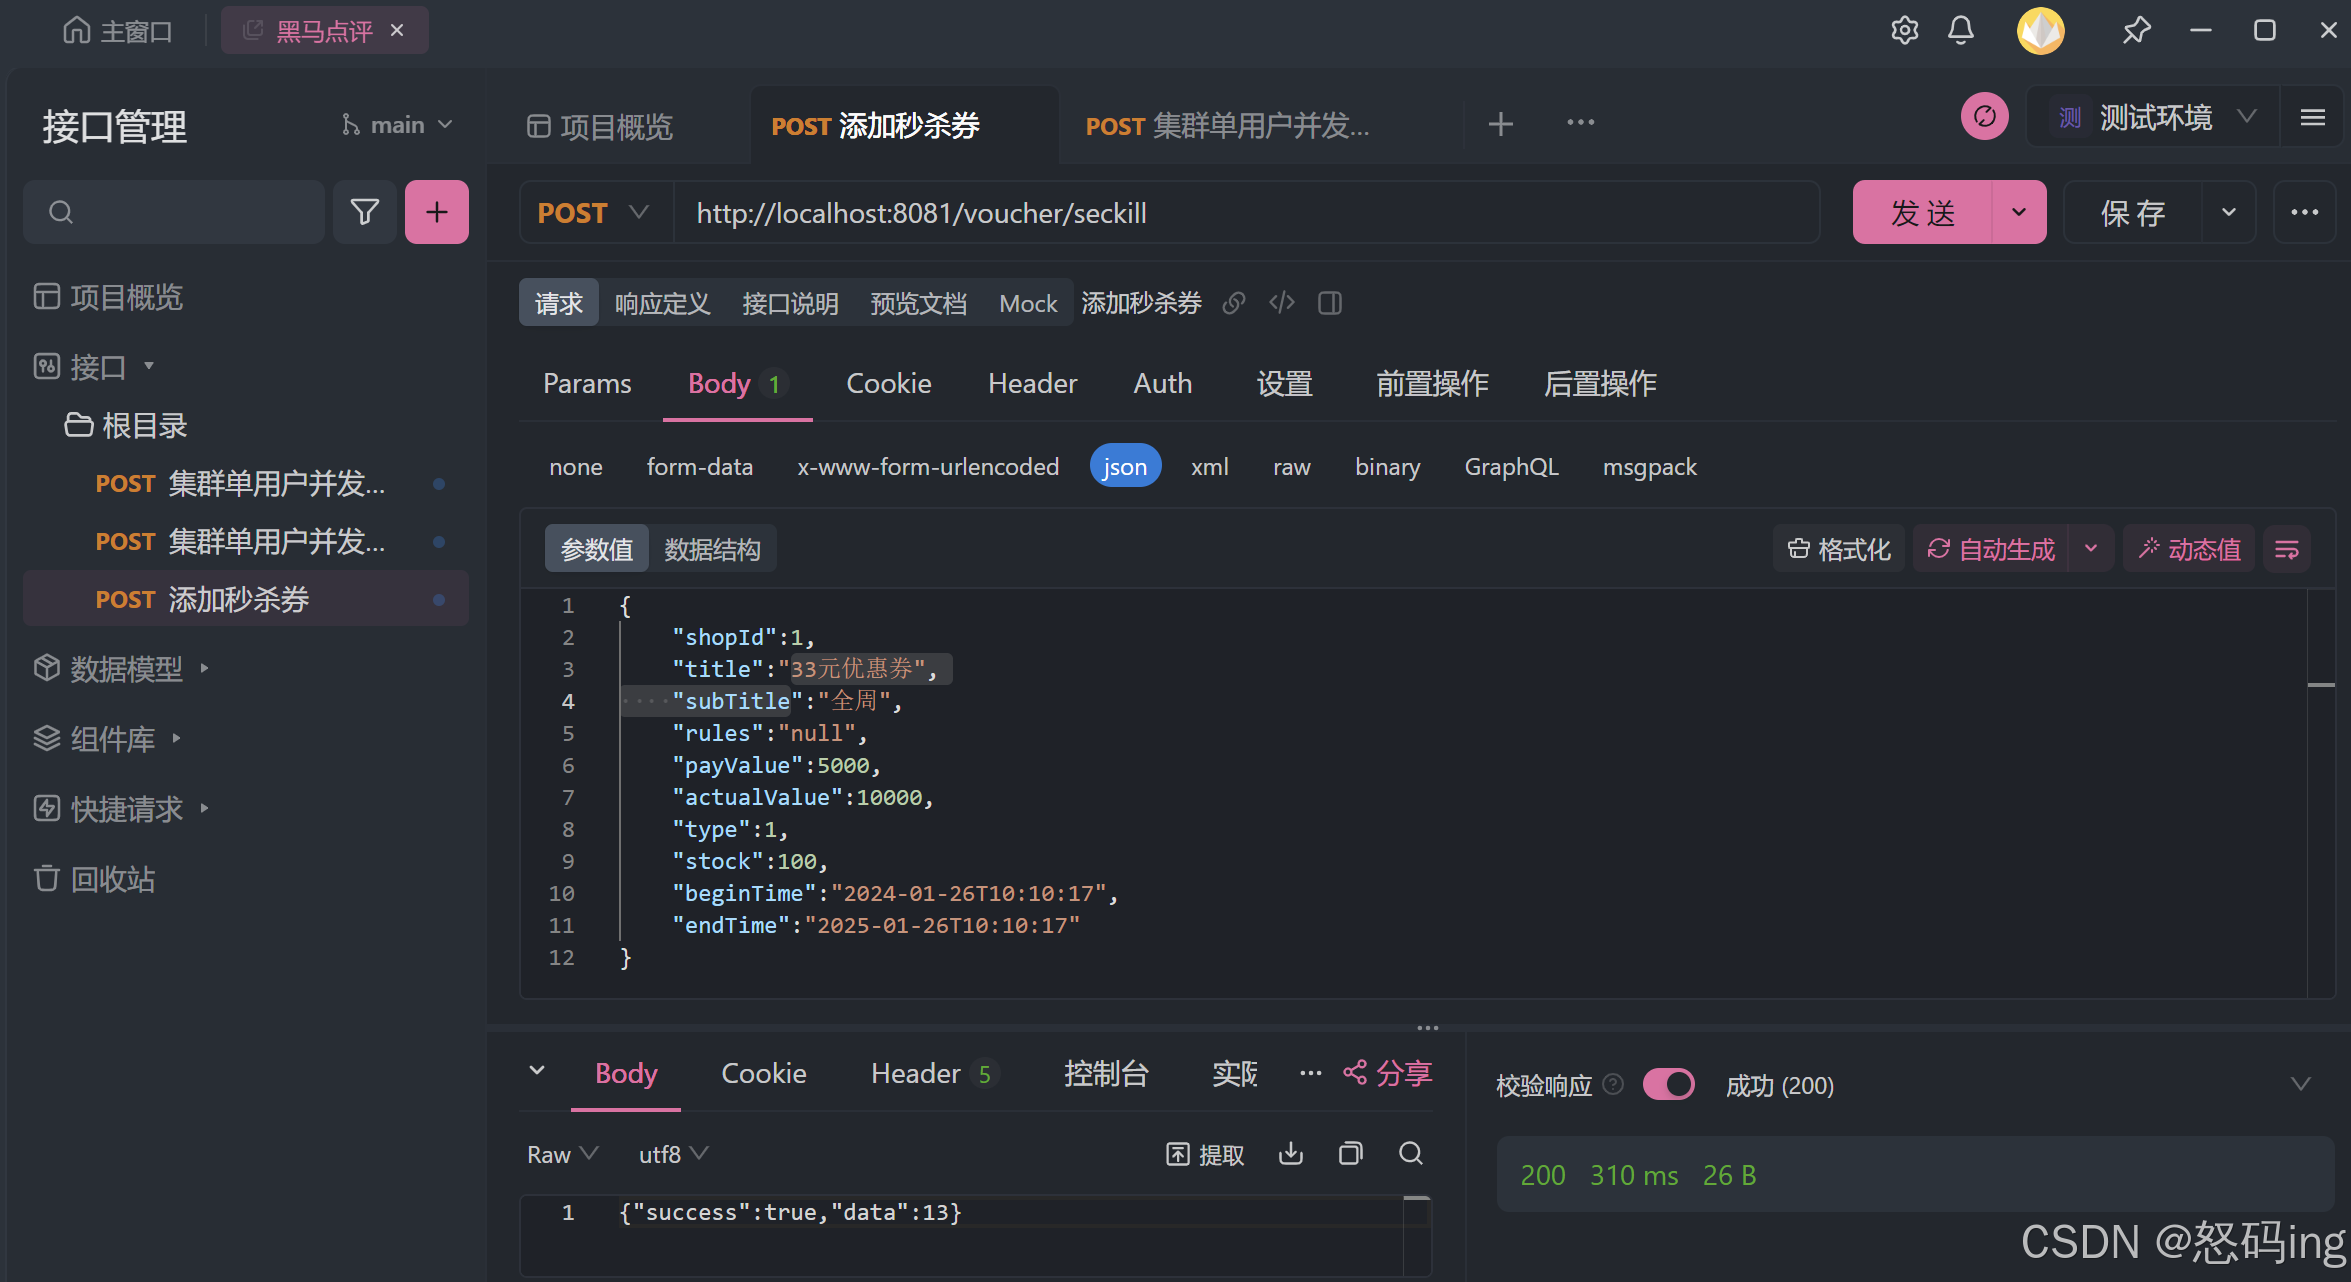Toggle the 校验响应 switch off
The image size is (2351, 1282).
click(x=1668, y=1085)
